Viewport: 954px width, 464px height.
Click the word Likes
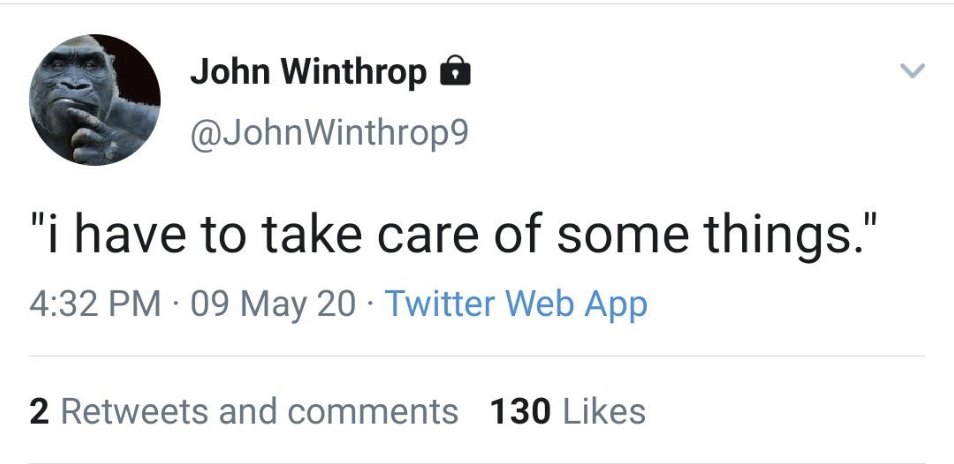[x=604, y=411]
